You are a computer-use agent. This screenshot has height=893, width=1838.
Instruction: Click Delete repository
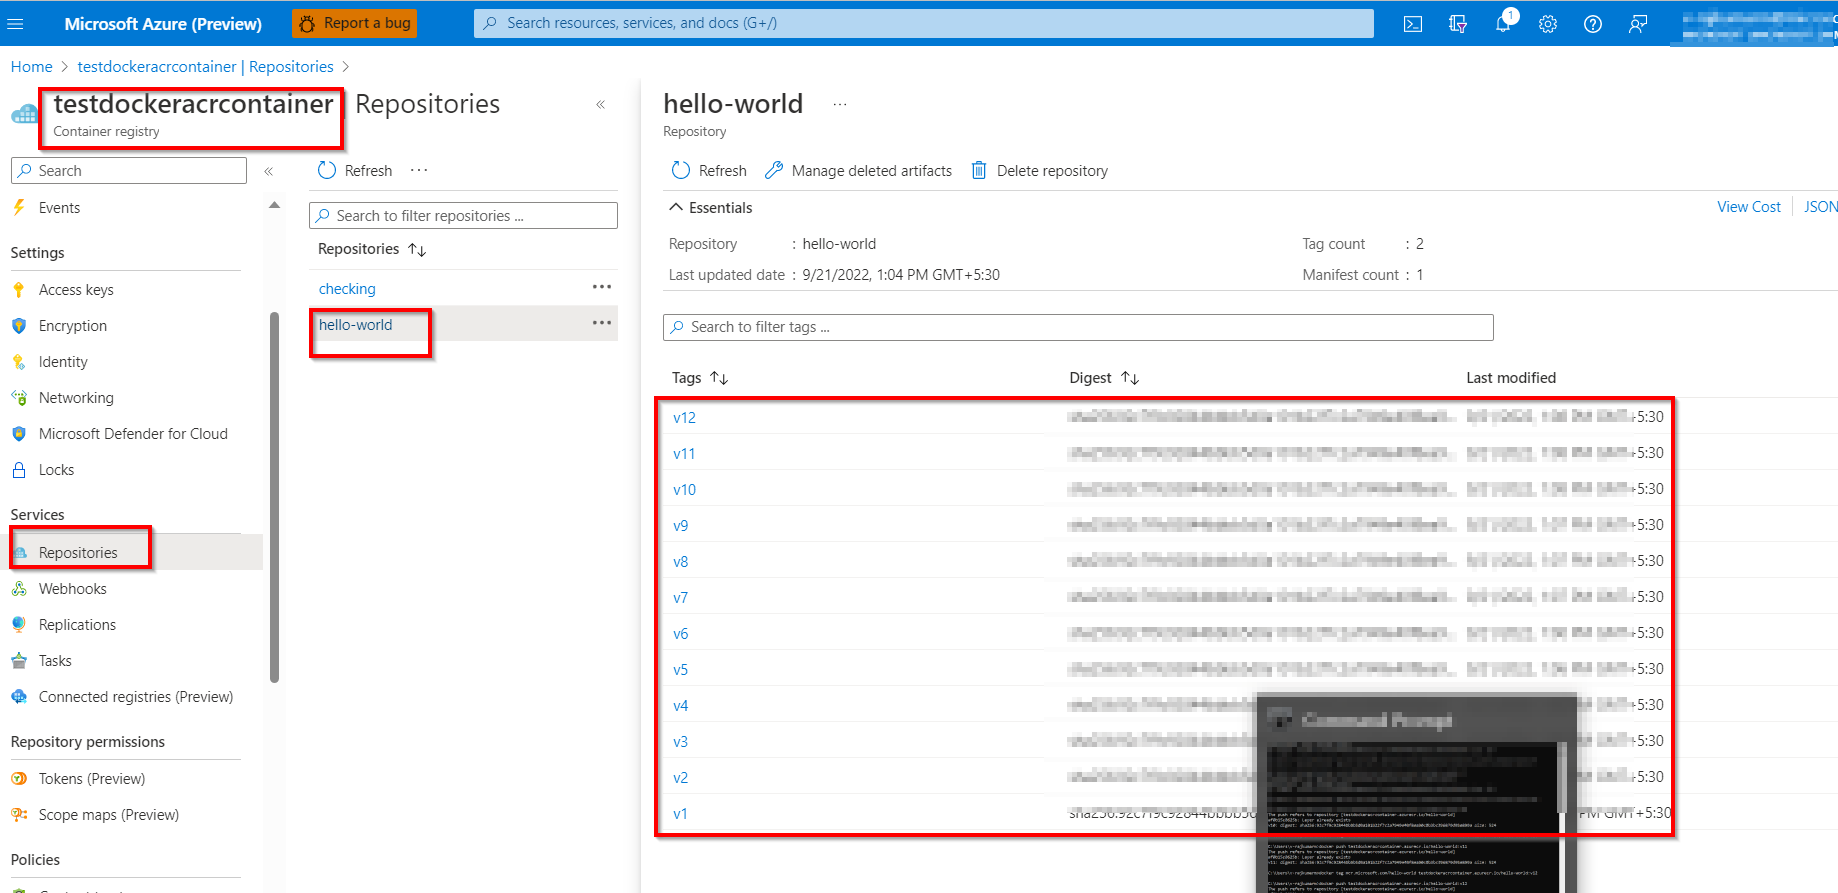click(1040, 171)
